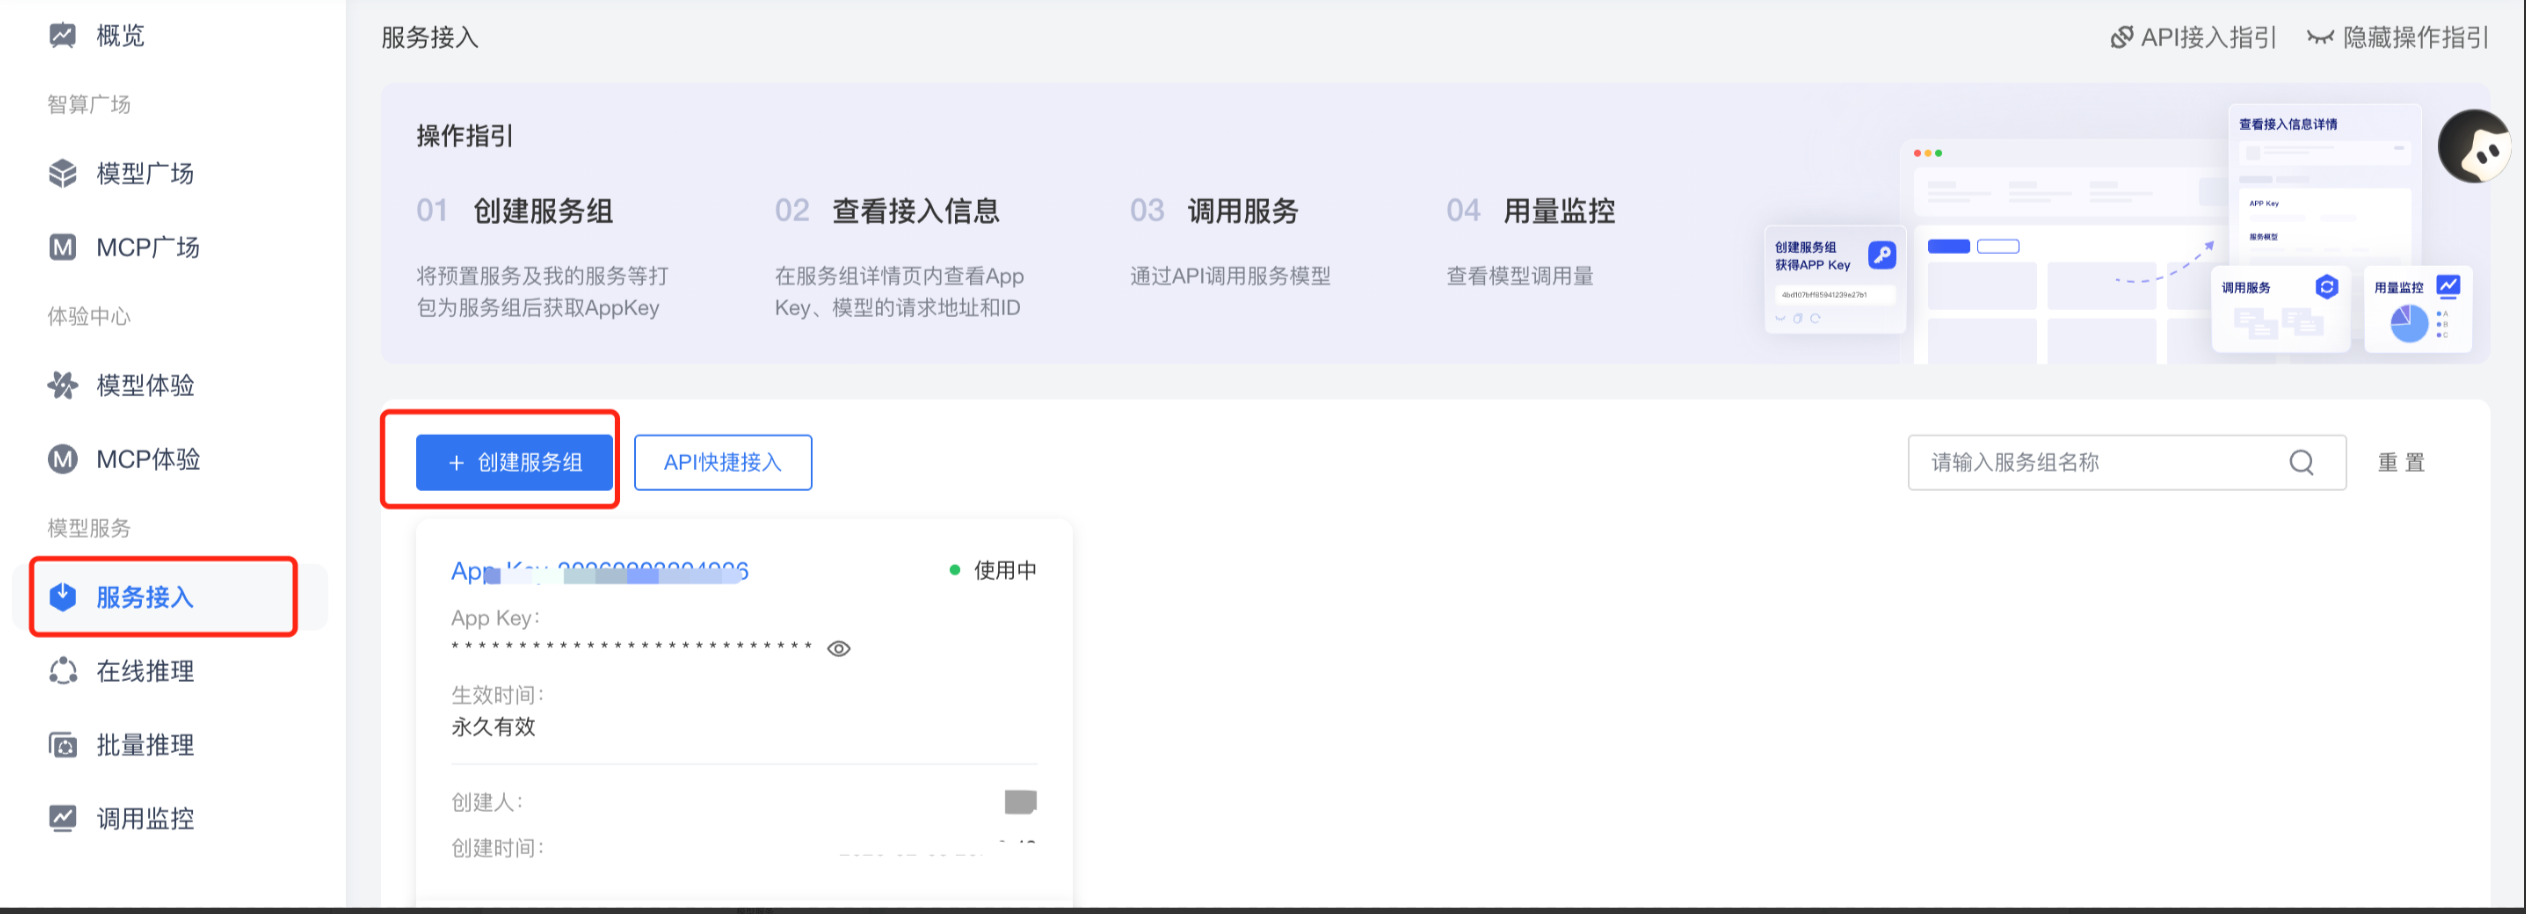Viewport: 2526px width, 914px height.
Task: Open MCP广场 from the sidebar
Action: (148, 247)
